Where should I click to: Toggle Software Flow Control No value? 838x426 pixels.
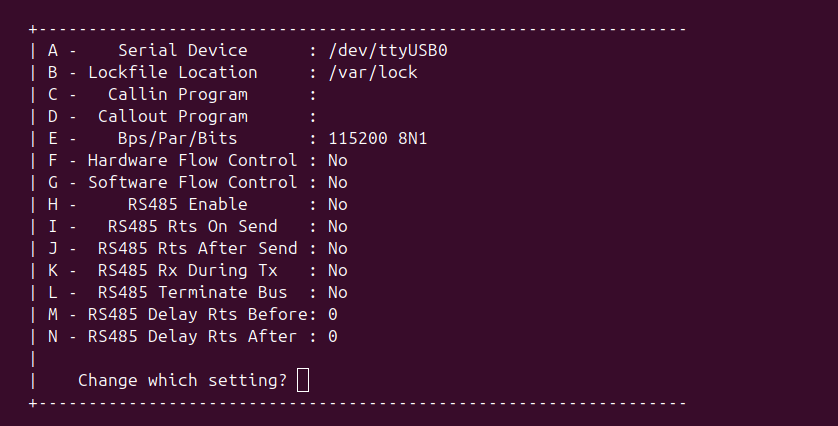click(337, 182)
